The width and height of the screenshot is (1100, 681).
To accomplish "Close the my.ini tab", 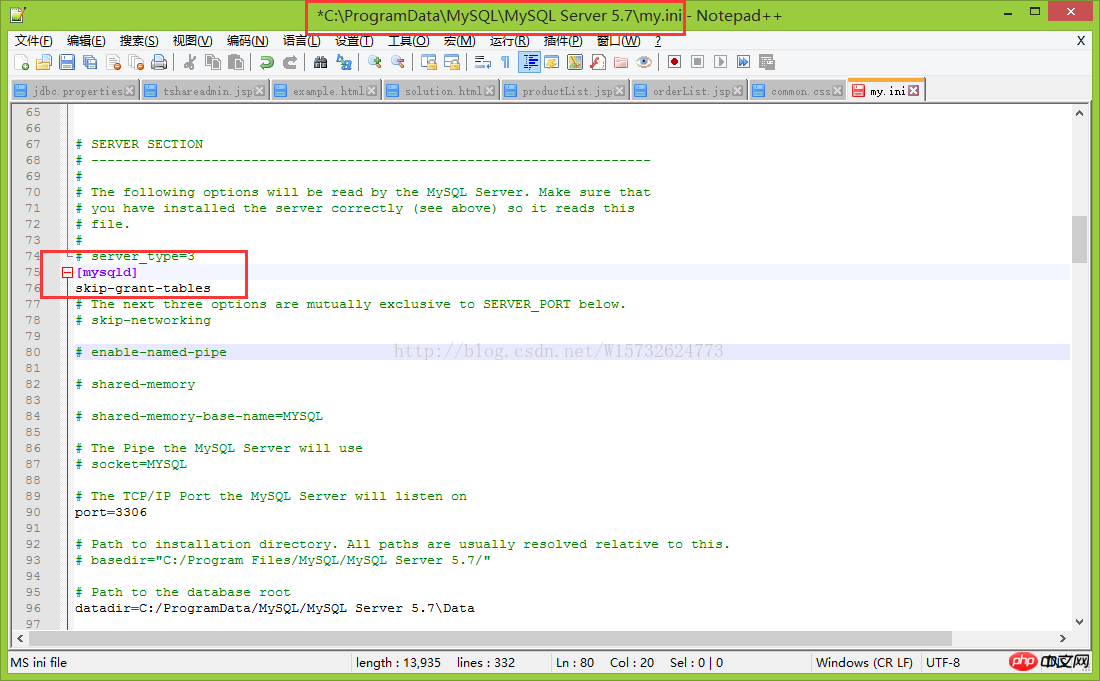I will [x=913, y=91].
